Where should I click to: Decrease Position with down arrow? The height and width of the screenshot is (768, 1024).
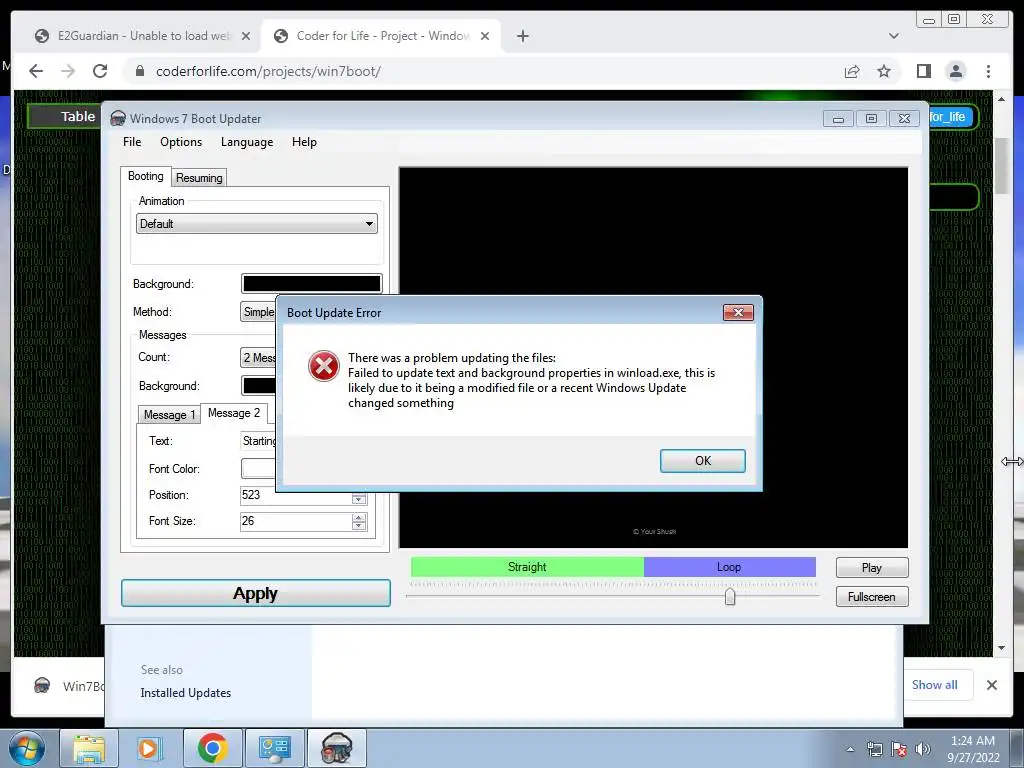[359, 500]
